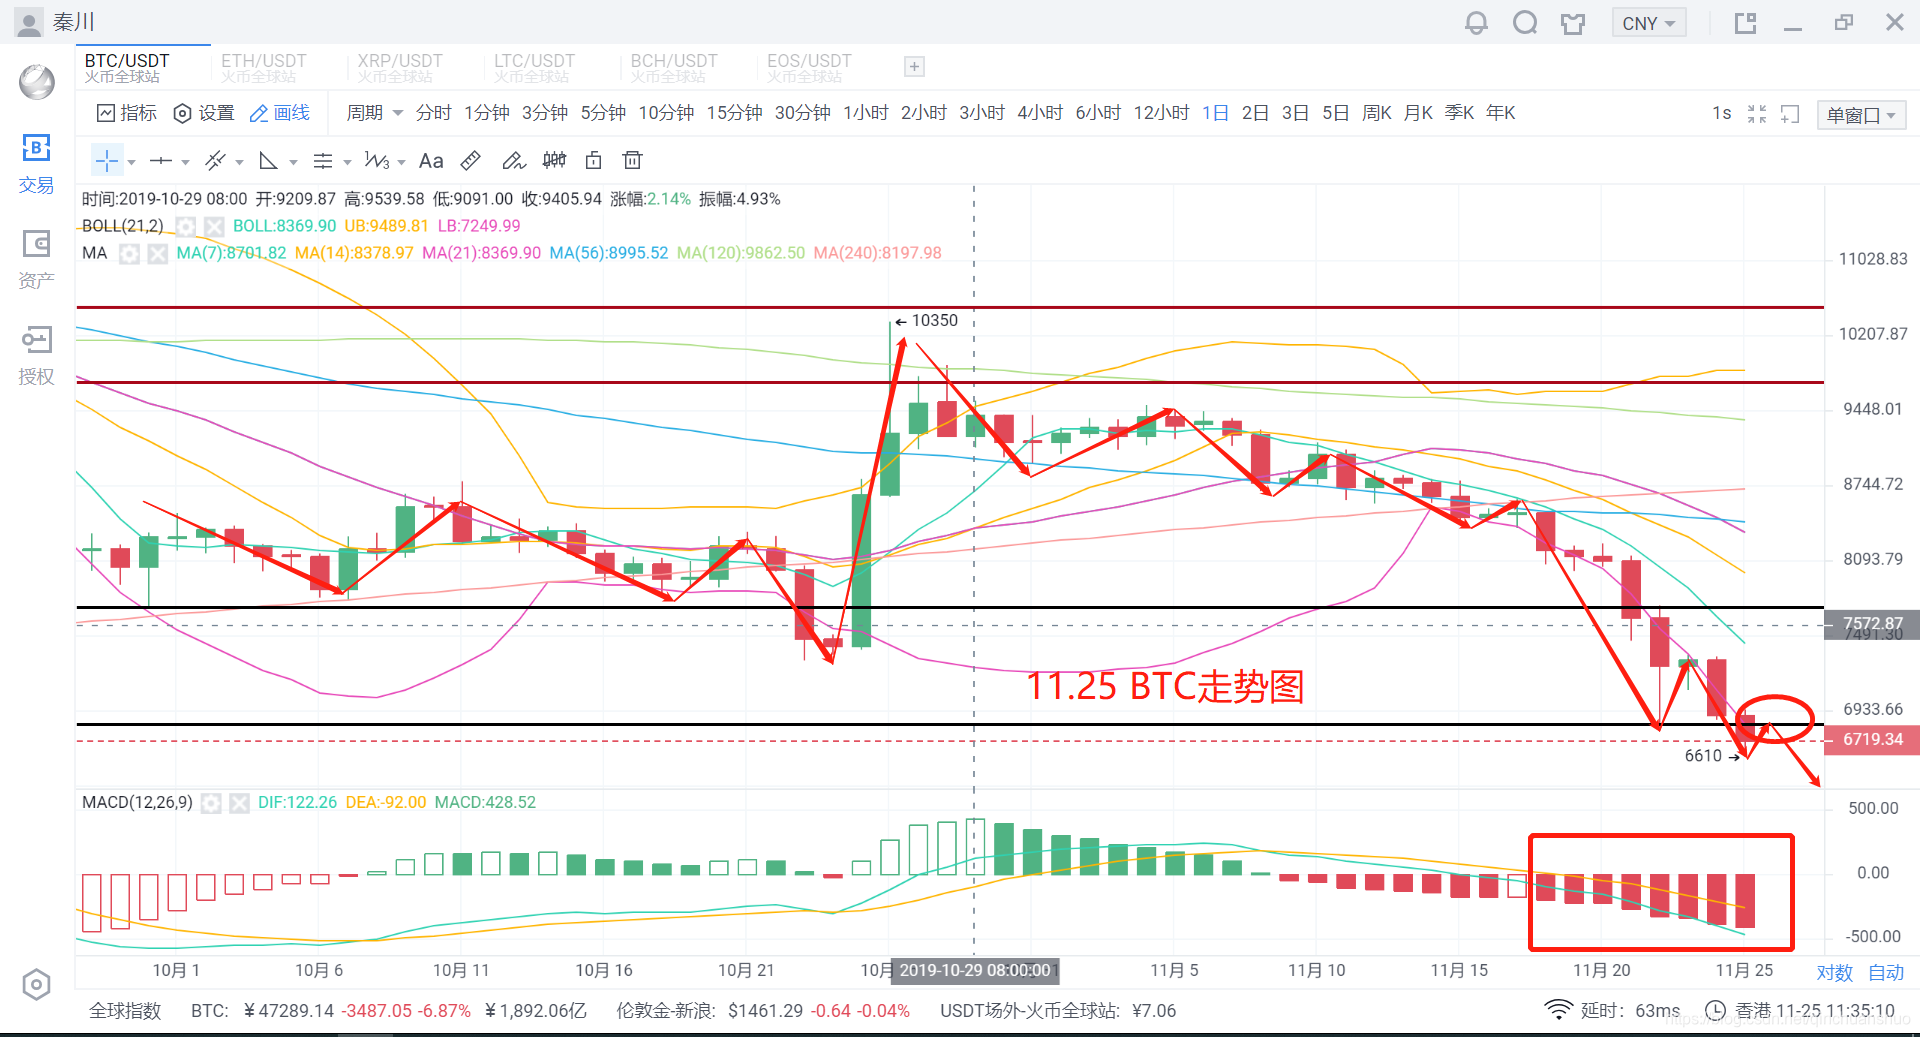Select the 月K monthly period
The width and height of the screenshot is (1920, 1037).
tap(1418, 113)
